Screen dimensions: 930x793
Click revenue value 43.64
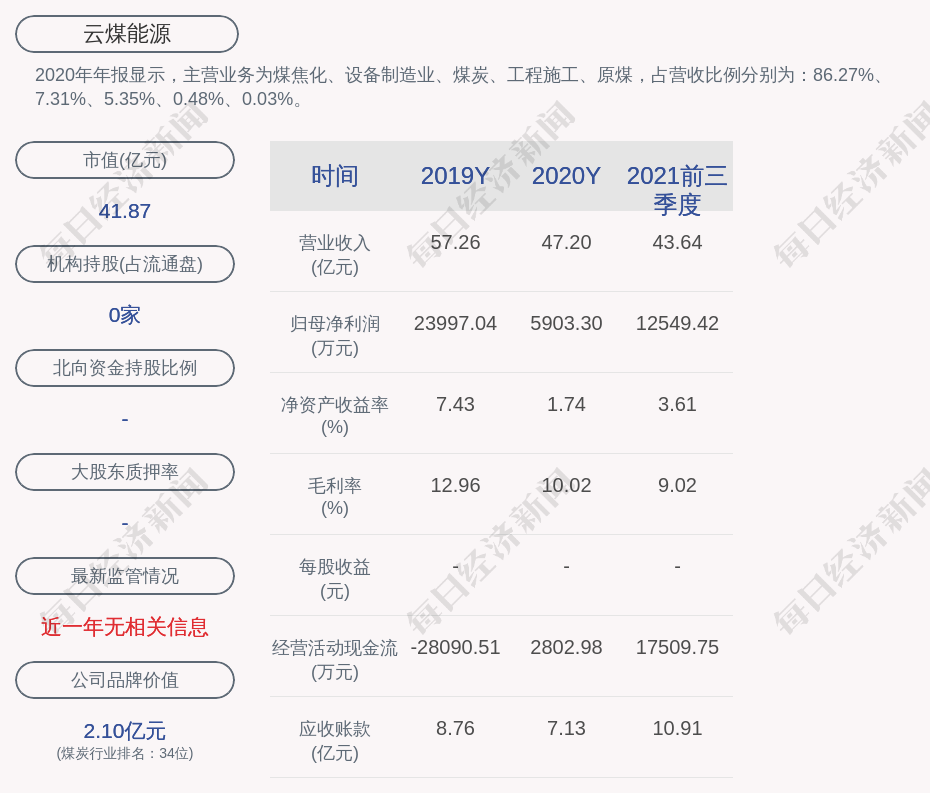[x=677, y=242]
